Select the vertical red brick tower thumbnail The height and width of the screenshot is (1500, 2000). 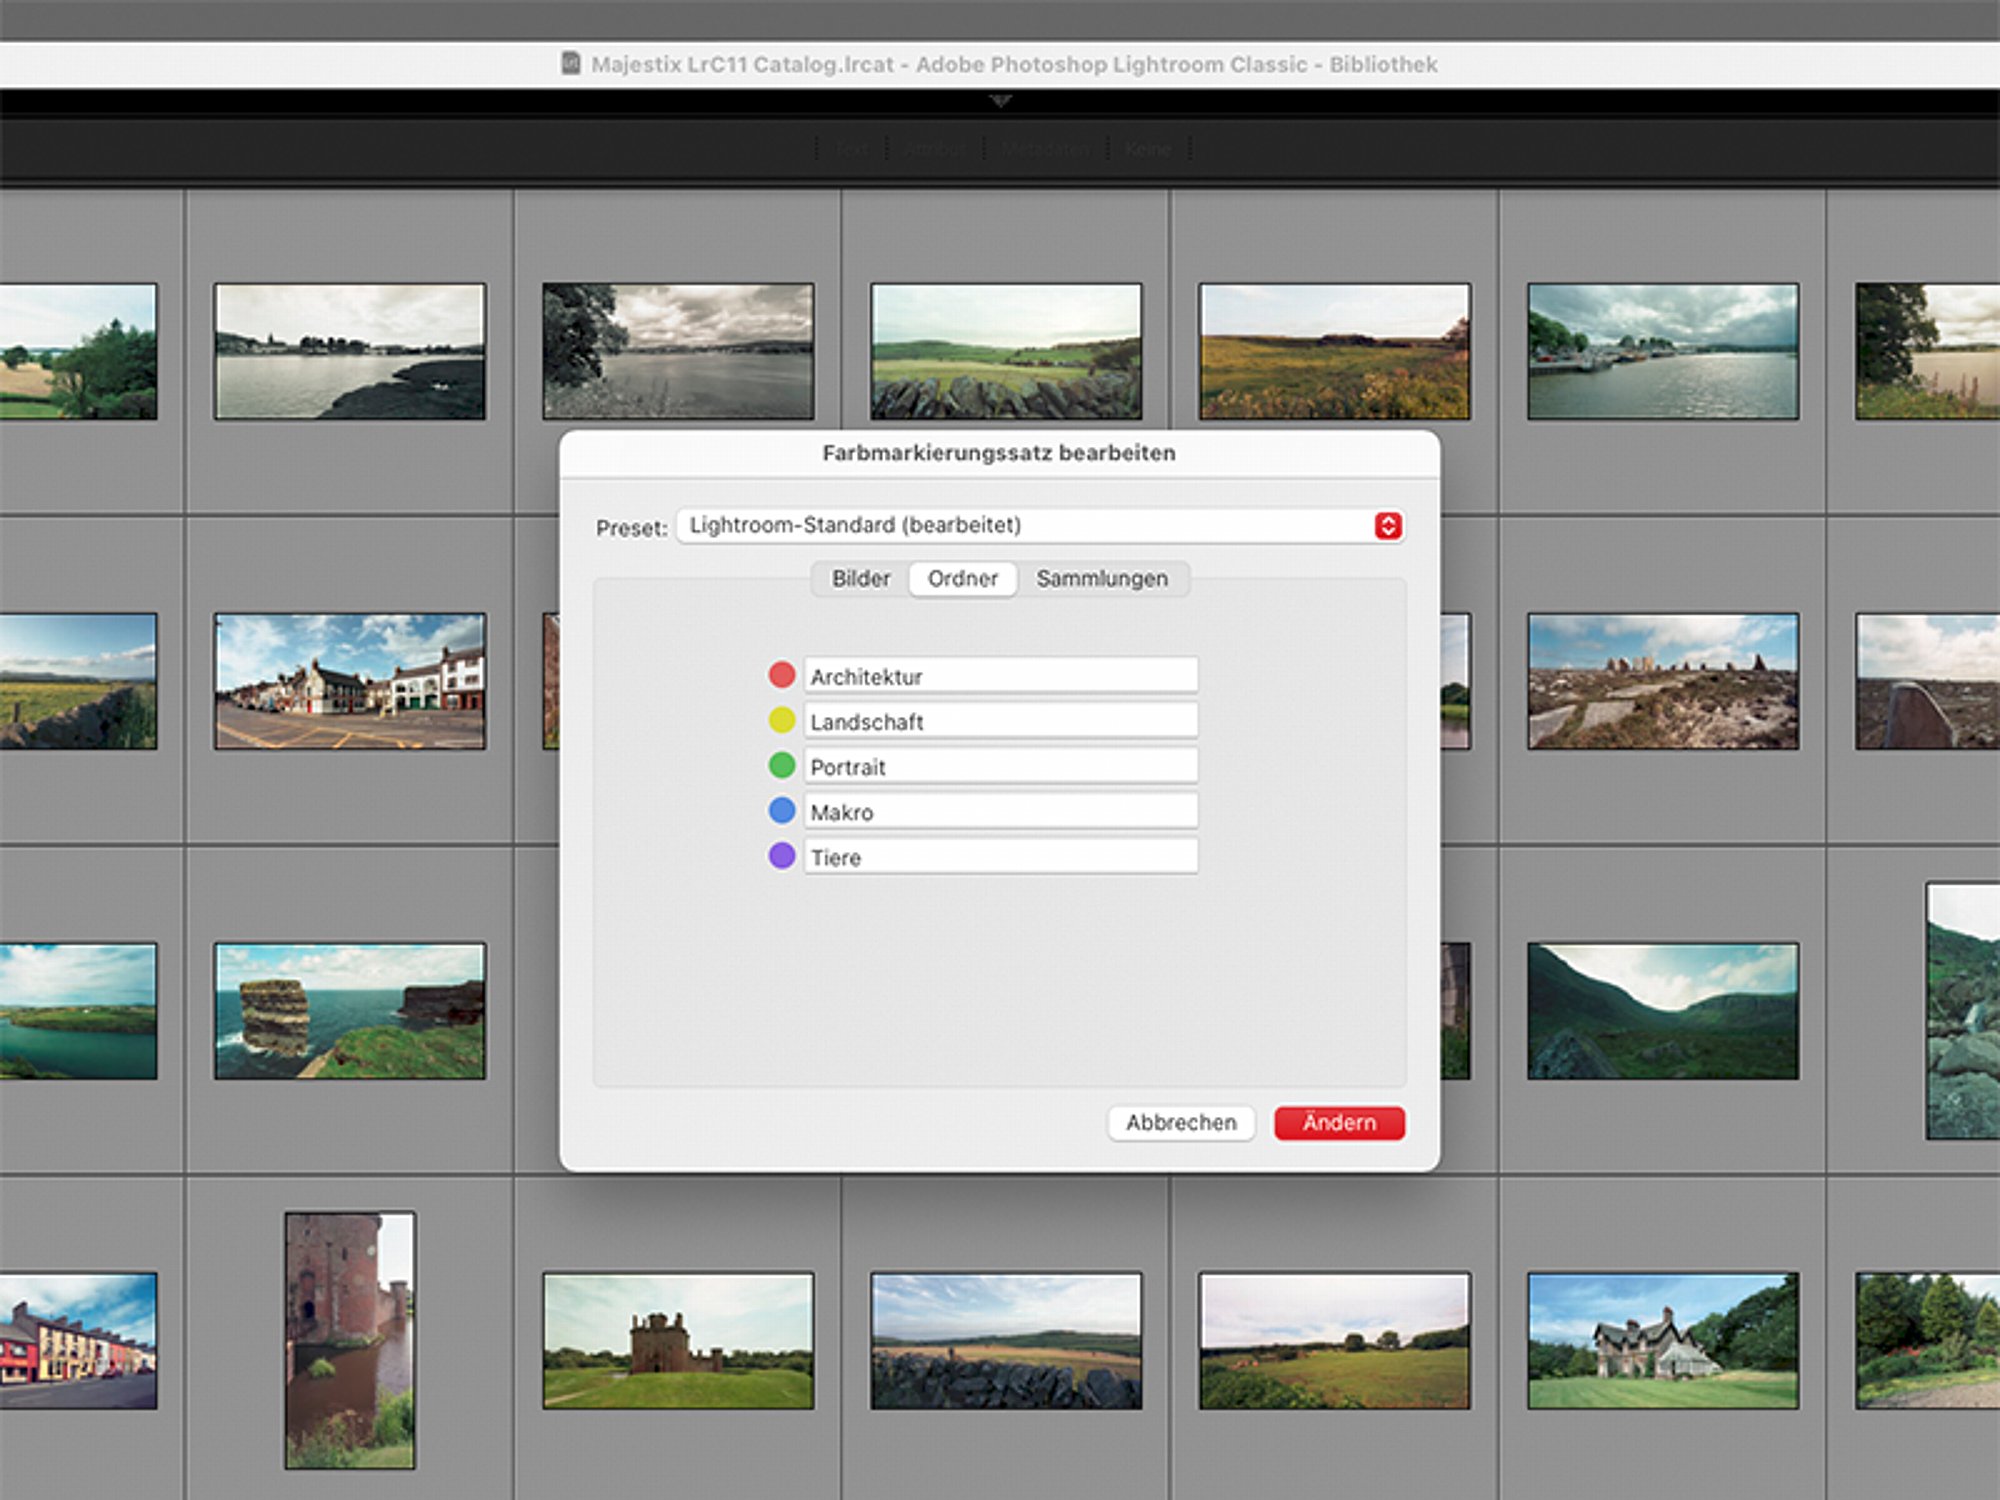pyautogui.click(x=350, y=1341)
